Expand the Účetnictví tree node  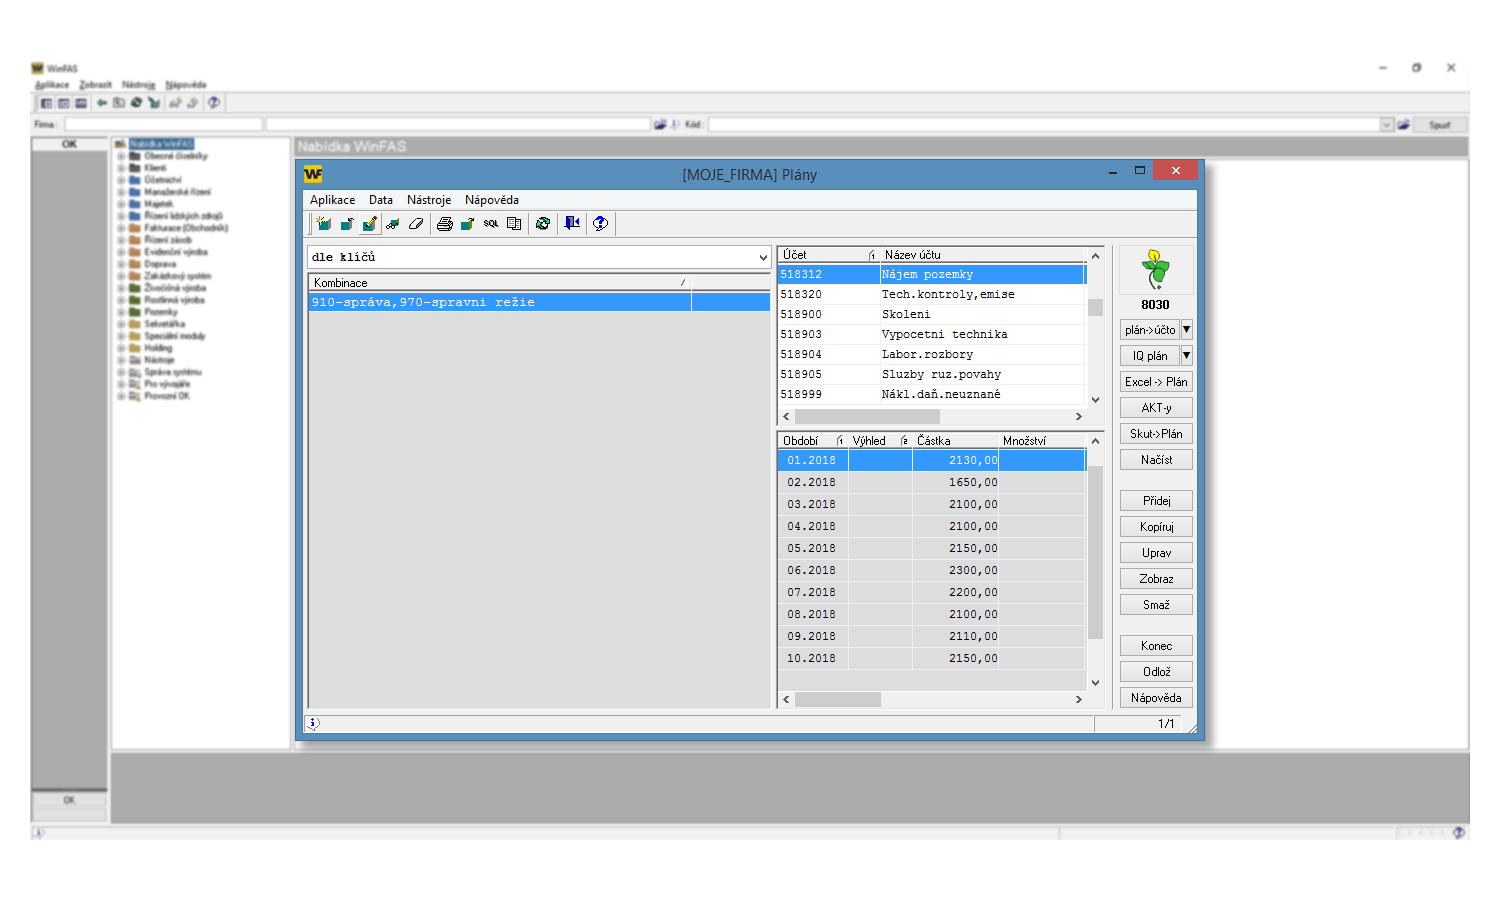tap(121, 180)
